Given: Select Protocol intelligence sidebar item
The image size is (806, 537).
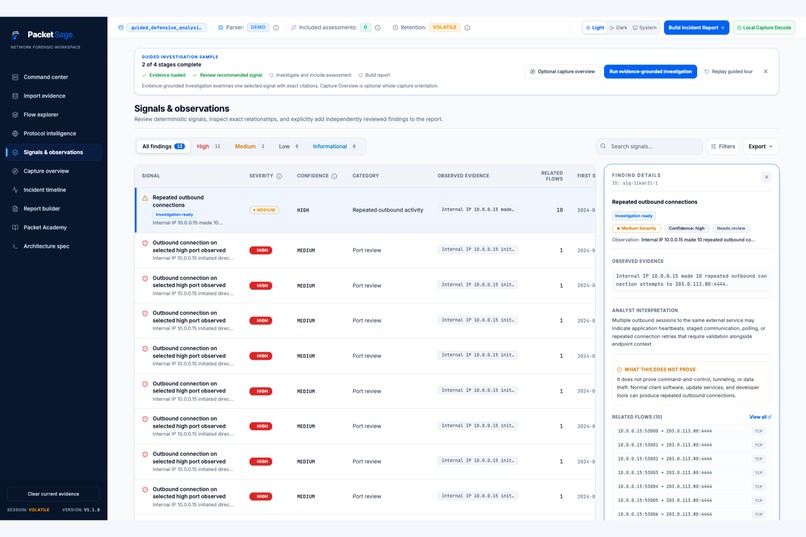Looking at the screenshot, I should click(x=53, y=134).
